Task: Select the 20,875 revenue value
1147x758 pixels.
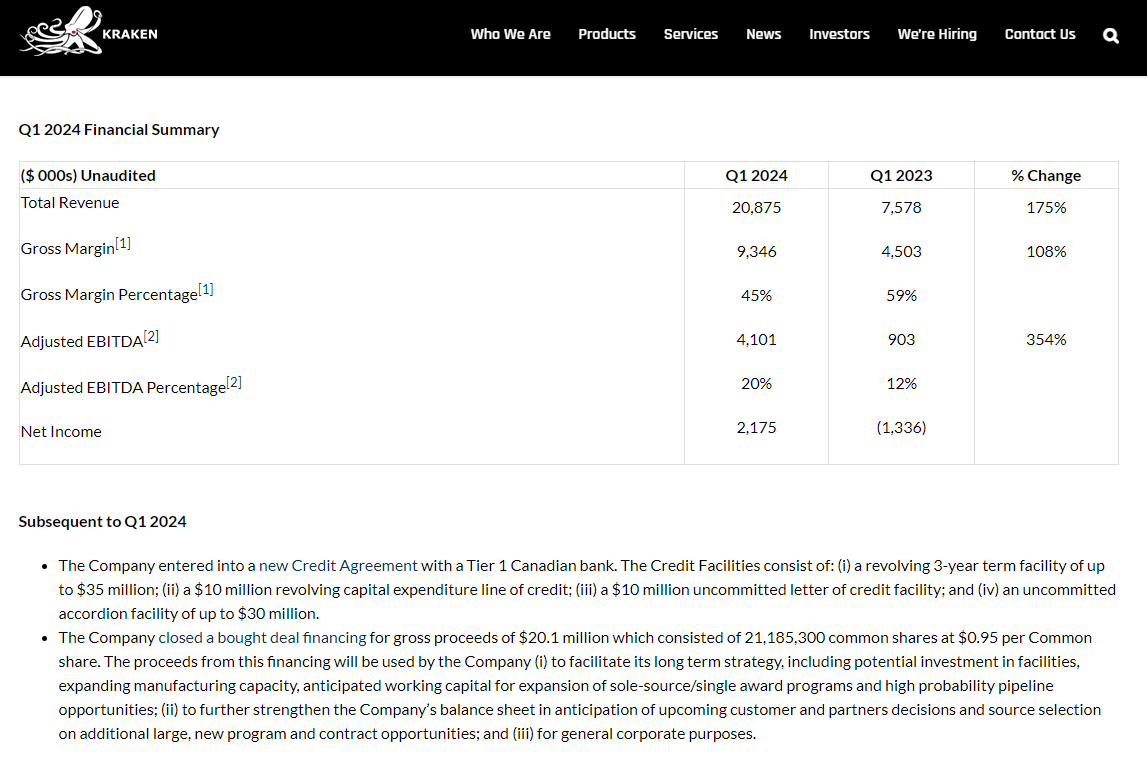Action: [756, 208]
